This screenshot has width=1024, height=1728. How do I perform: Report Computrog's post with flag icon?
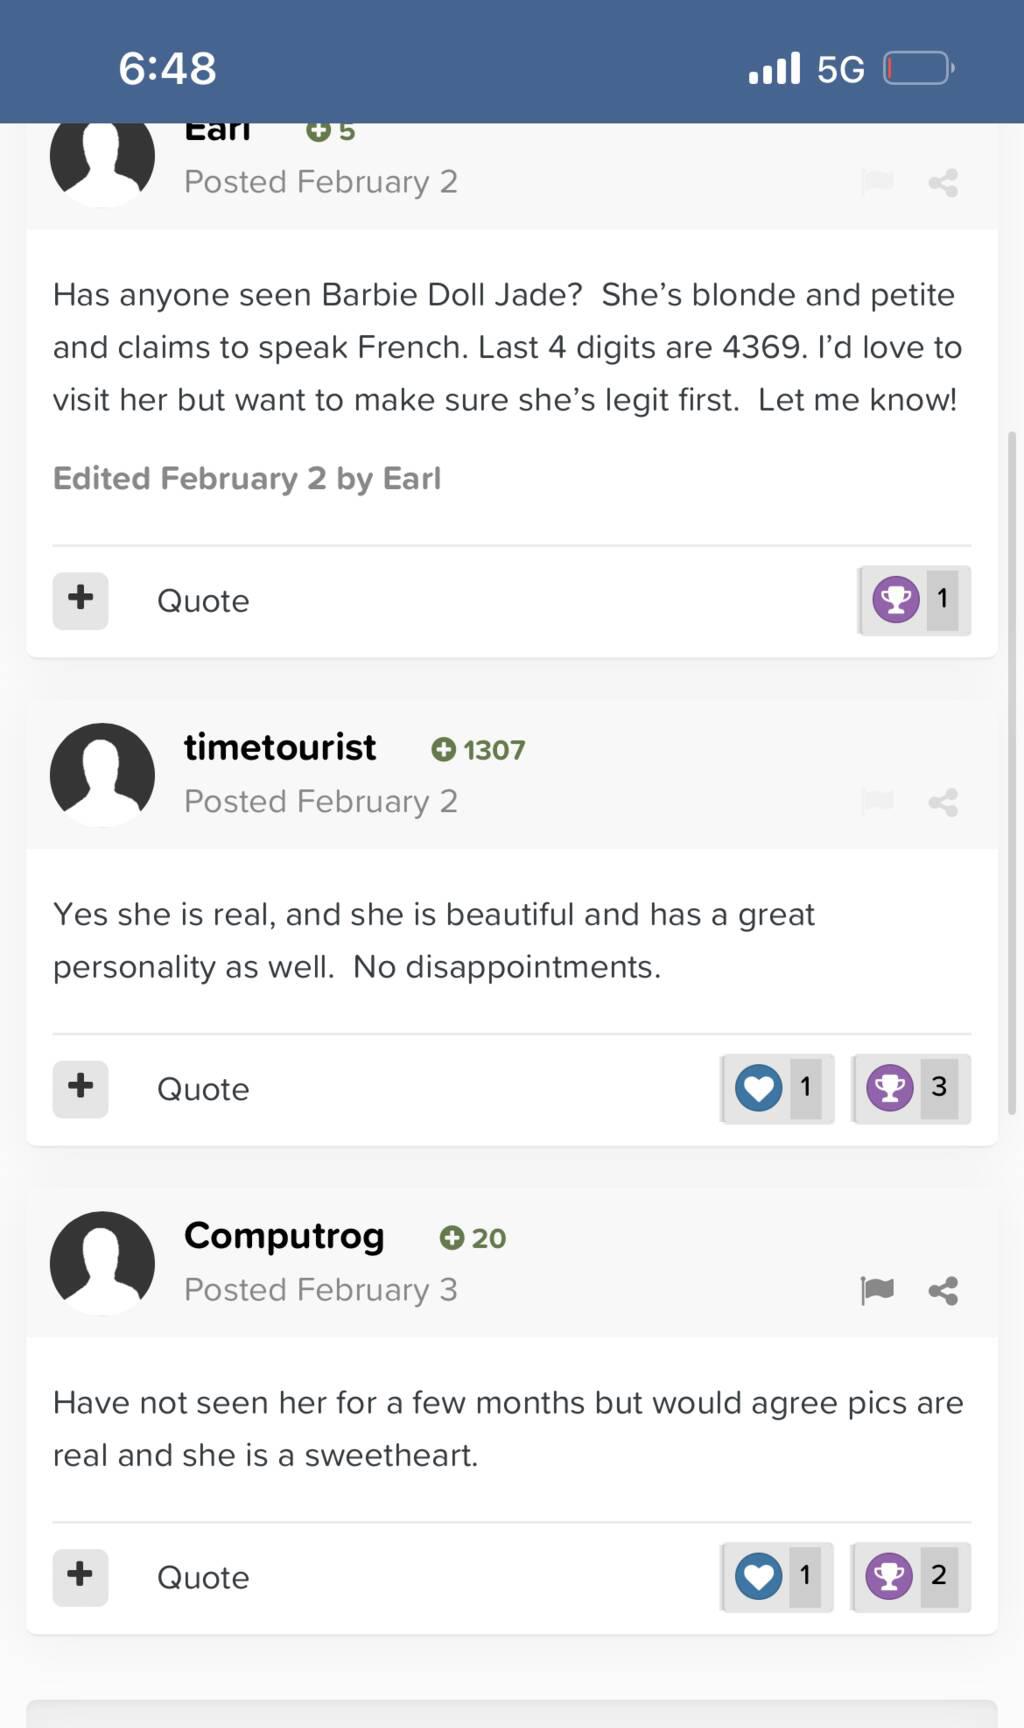[877, 1291]
